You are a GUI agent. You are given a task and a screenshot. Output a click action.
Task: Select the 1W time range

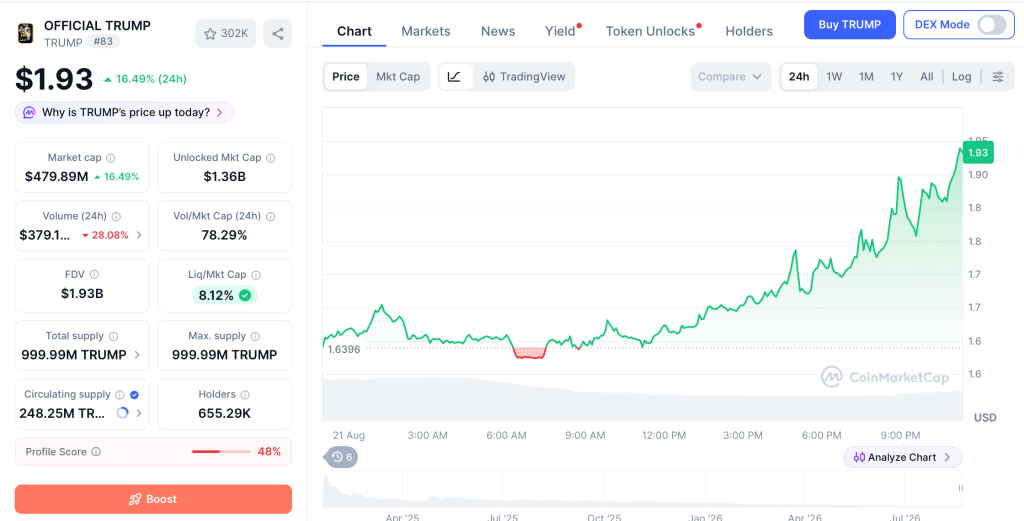coord(834,76)
